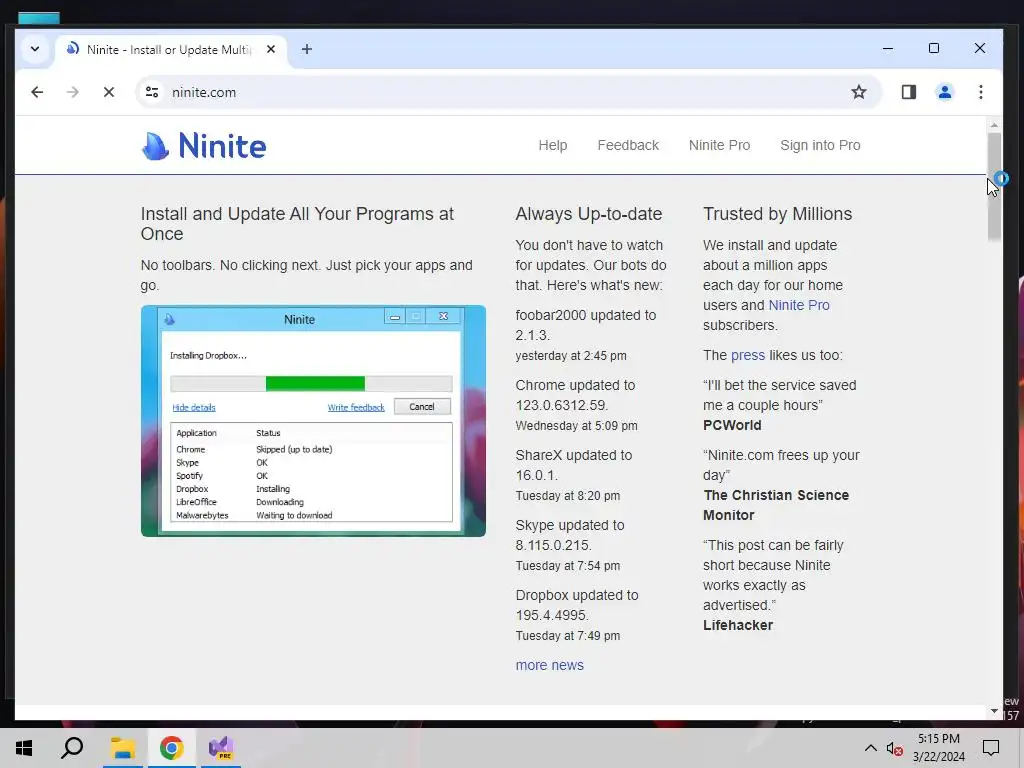Click the scrollbar down arrow
The image size is (1024, 768).
coord(994,711)
